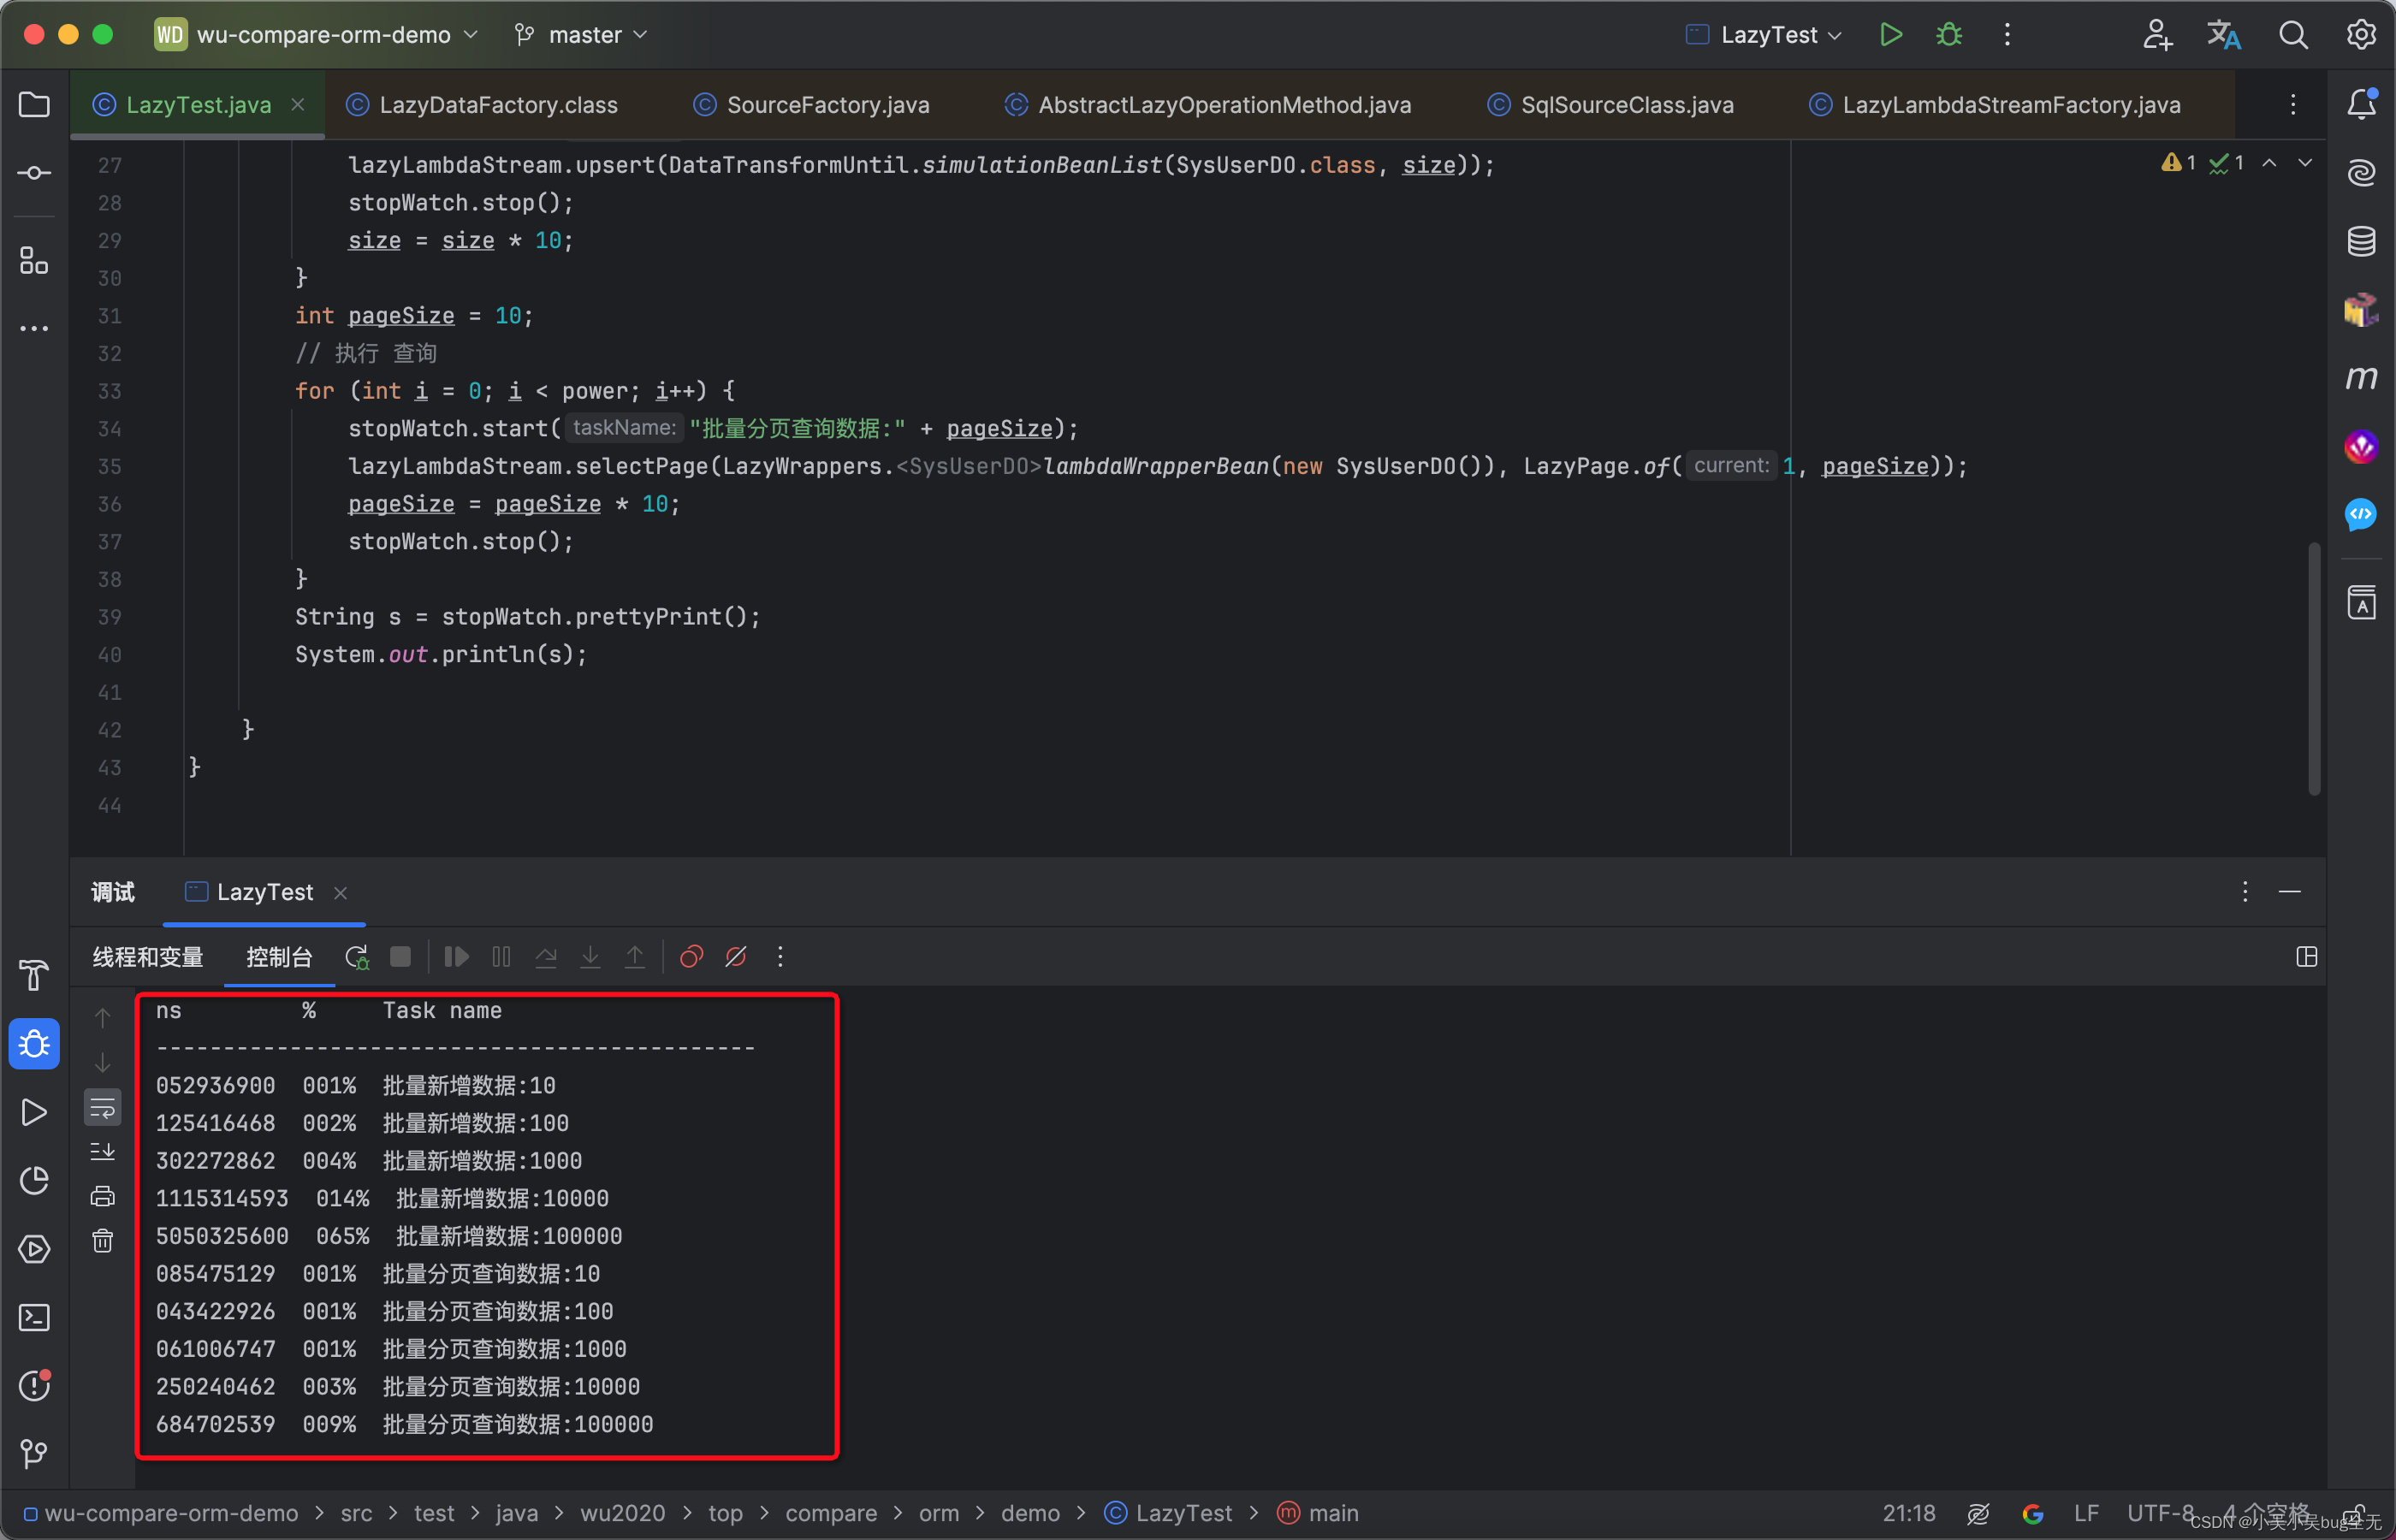This screenshot has width=2396, height=1540.
Task: Jump to previous highlighted problem arrow
Action: tap(2269, 163)
